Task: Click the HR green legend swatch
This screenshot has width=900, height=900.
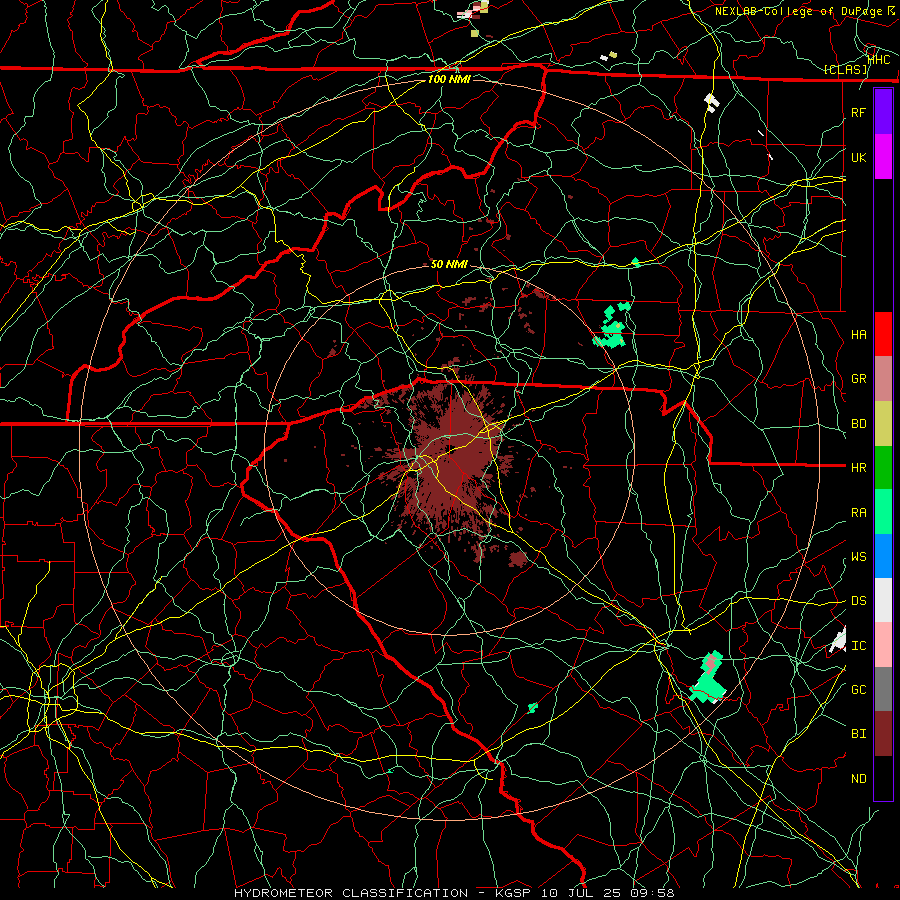Action: click(x=883, y=468)
